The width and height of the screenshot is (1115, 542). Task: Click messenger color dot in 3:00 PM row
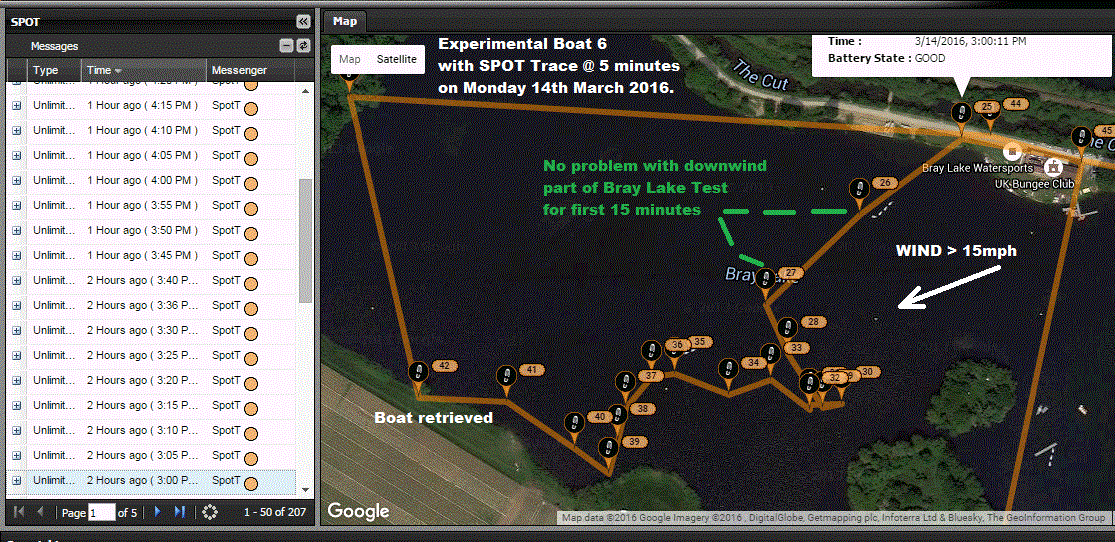(250, 484)
